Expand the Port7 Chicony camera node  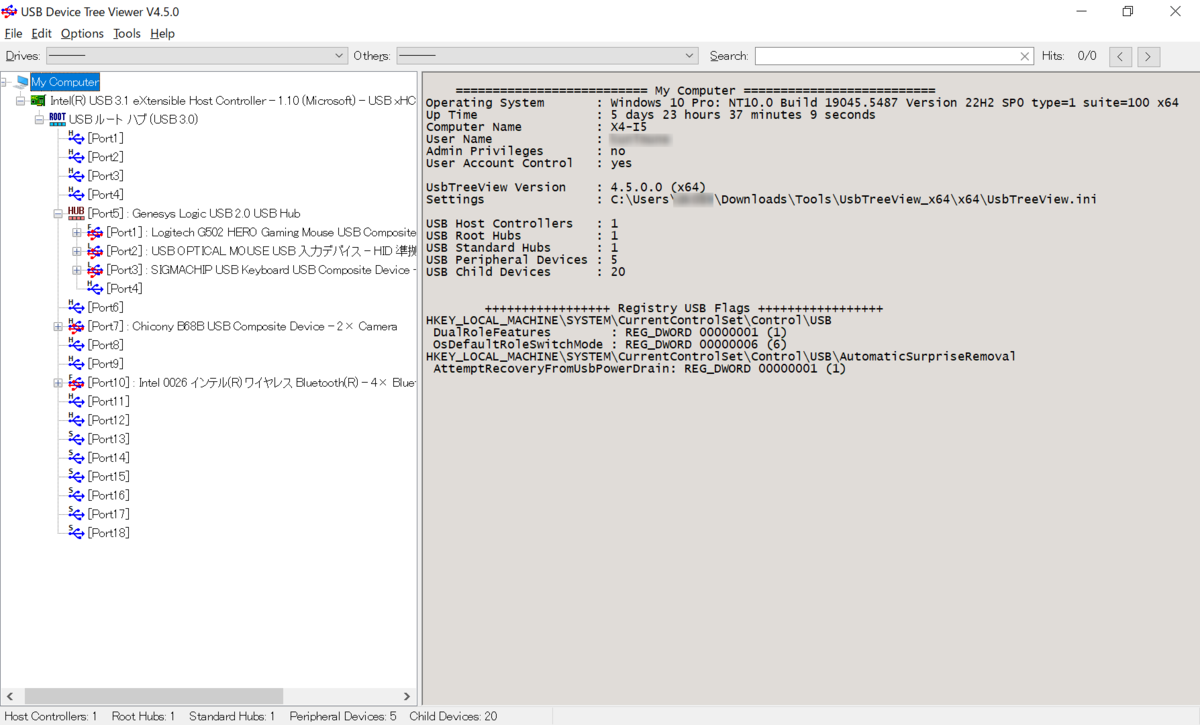pos(58,326)
